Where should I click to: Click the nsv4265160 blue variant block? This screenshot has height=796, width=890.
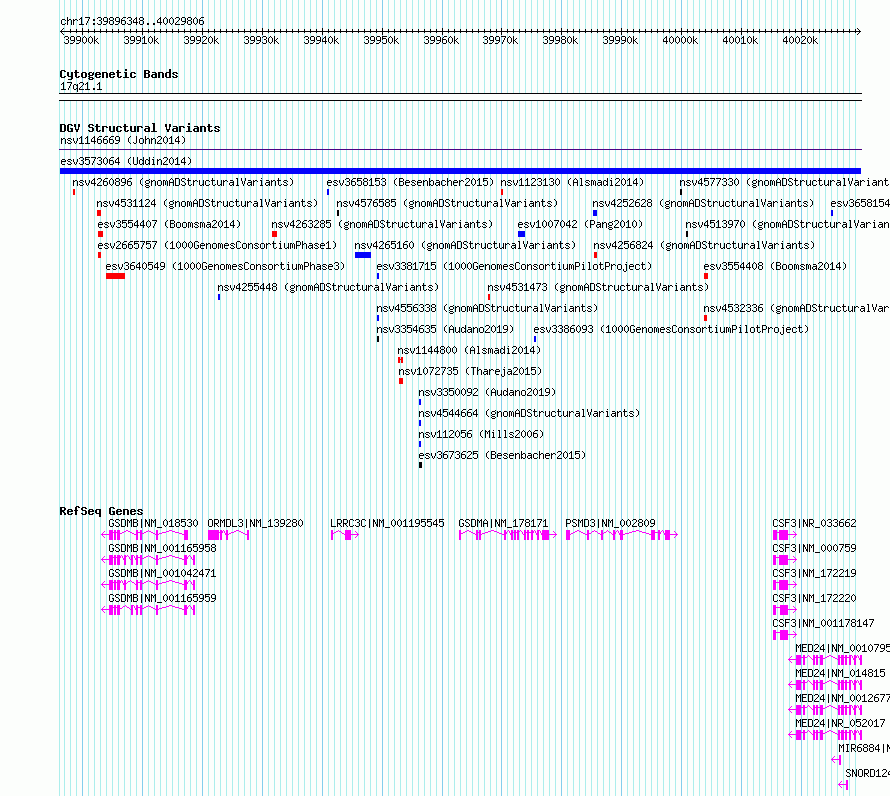(363, 255)
